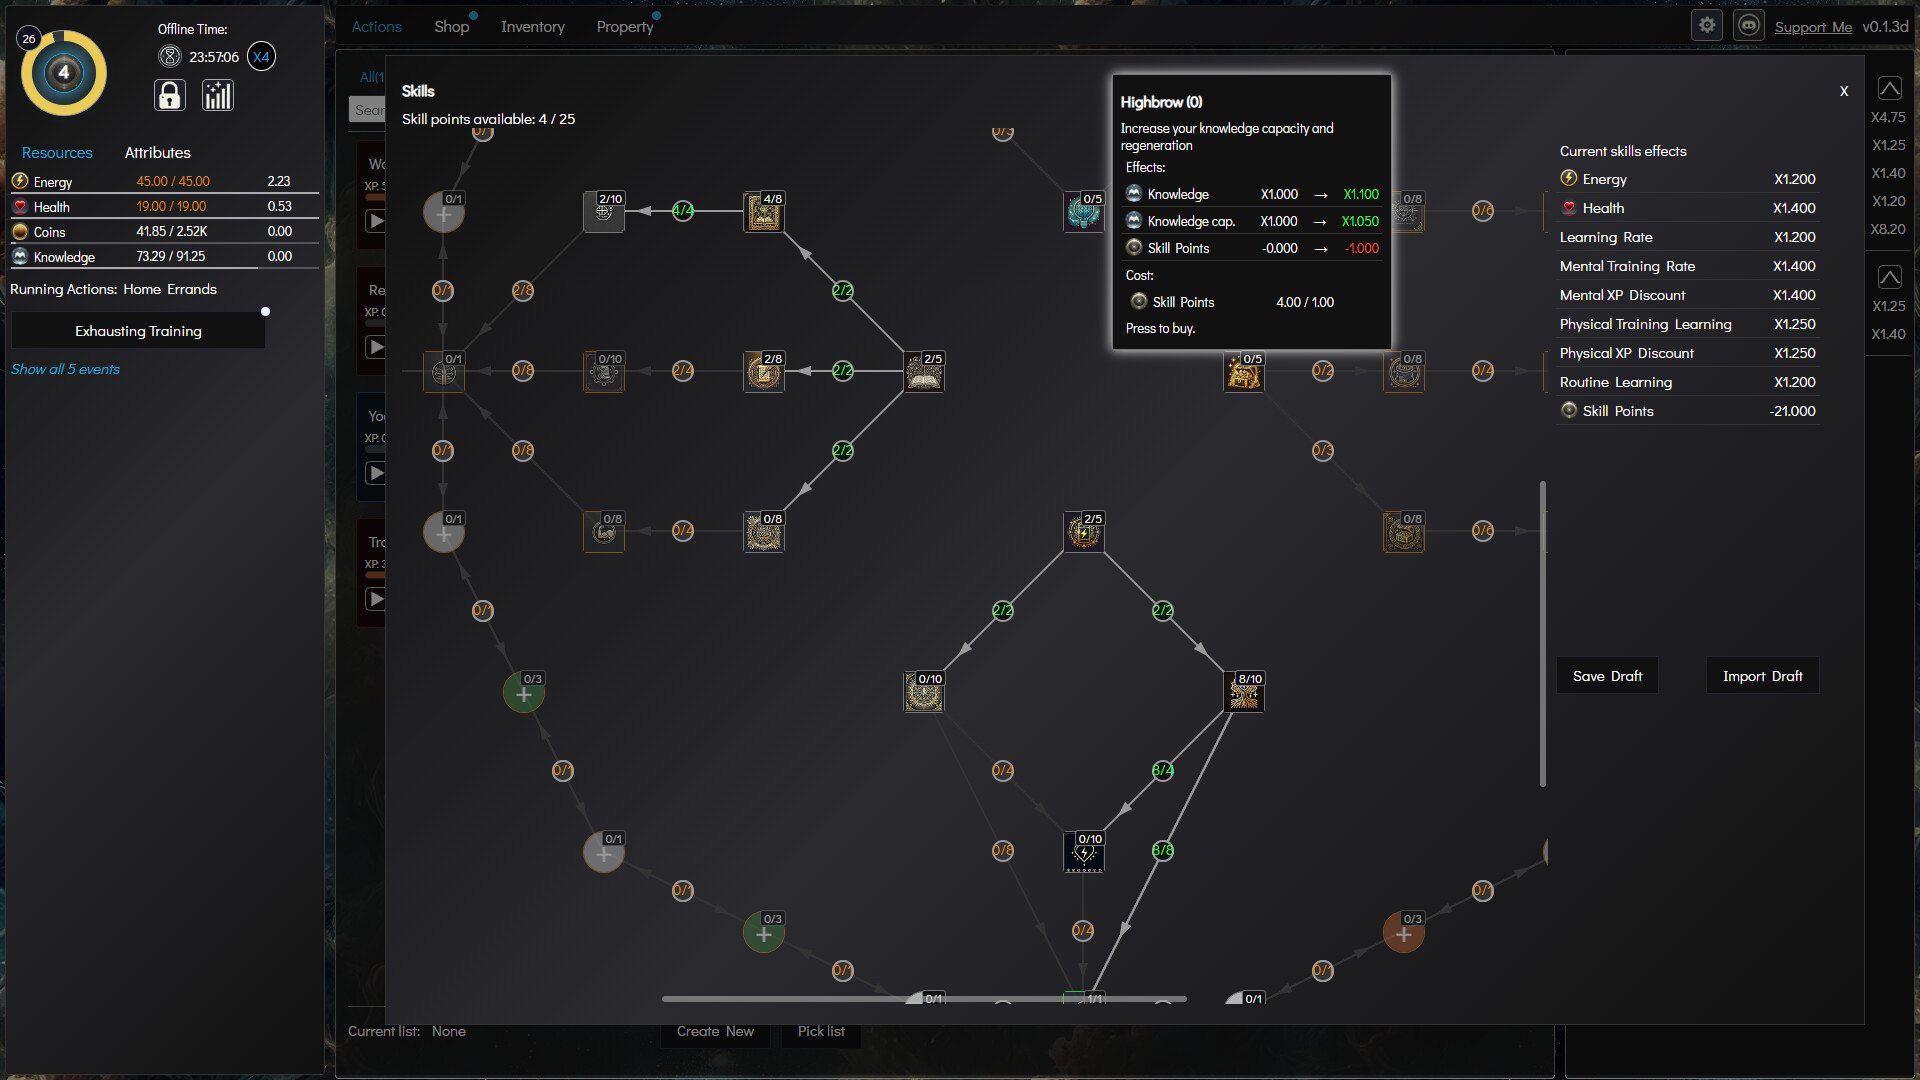Open the Support Me link
Image resolution: width=1920 pixels, height=1080 pixels.
(1813, 27)
